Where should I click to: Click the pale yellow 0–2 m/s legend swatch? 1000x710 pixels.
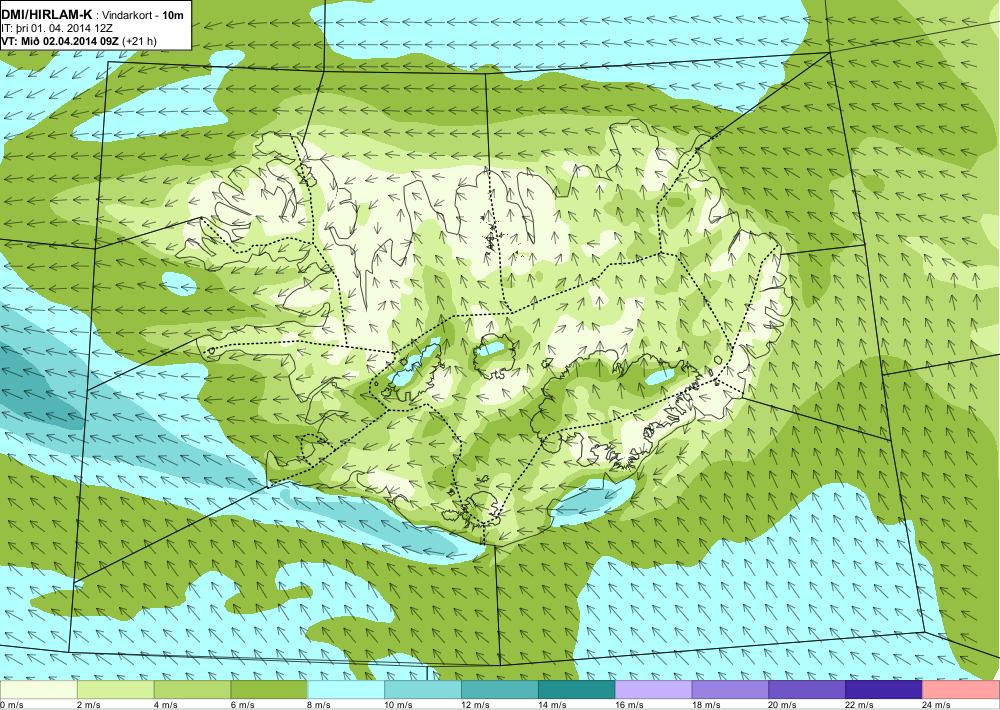[x=39, y=690]
